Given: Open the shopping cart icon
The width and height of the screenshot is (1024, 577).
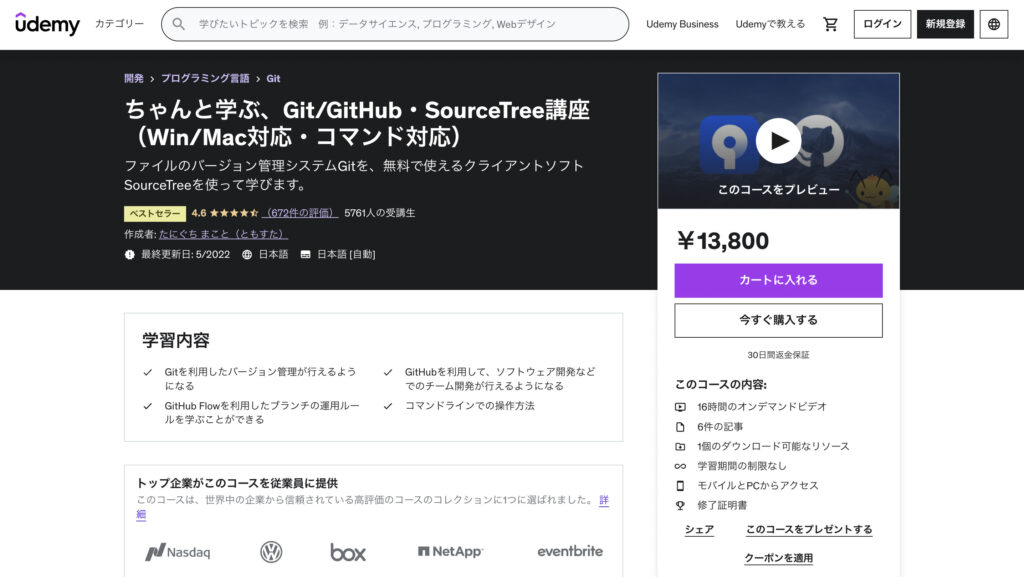Looking at the screenshot, I should (830, 24).
